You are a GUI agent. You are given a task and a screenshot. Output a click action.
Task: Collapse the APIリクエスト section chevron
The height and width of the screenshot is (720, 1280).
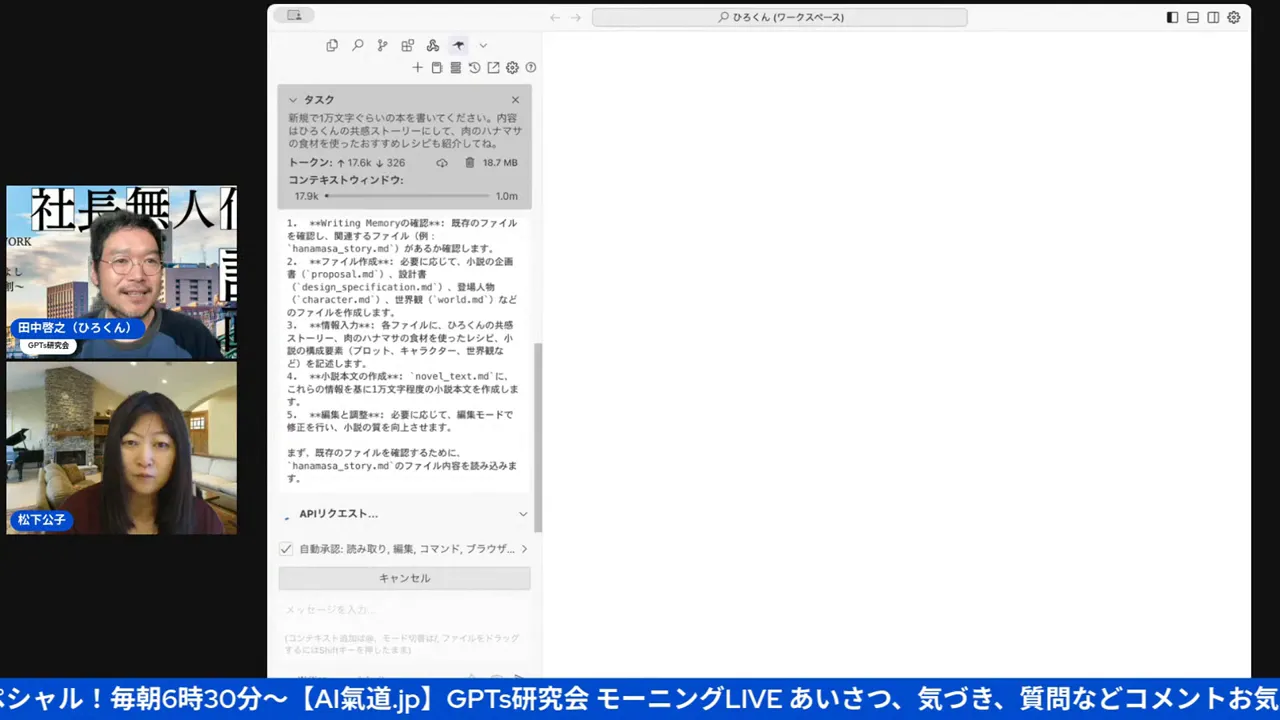click(x=523, y=513)
